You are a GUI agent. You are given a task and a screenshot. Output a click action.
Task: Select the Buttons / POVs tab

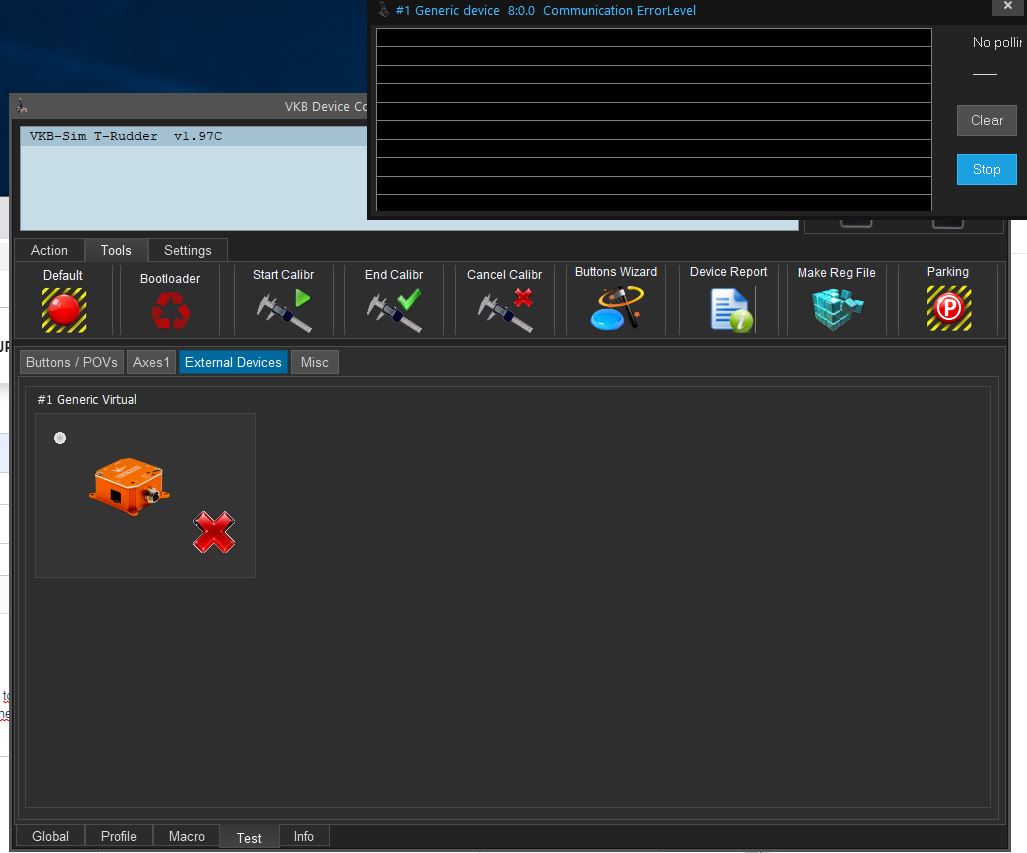click(x=72, y=362)
